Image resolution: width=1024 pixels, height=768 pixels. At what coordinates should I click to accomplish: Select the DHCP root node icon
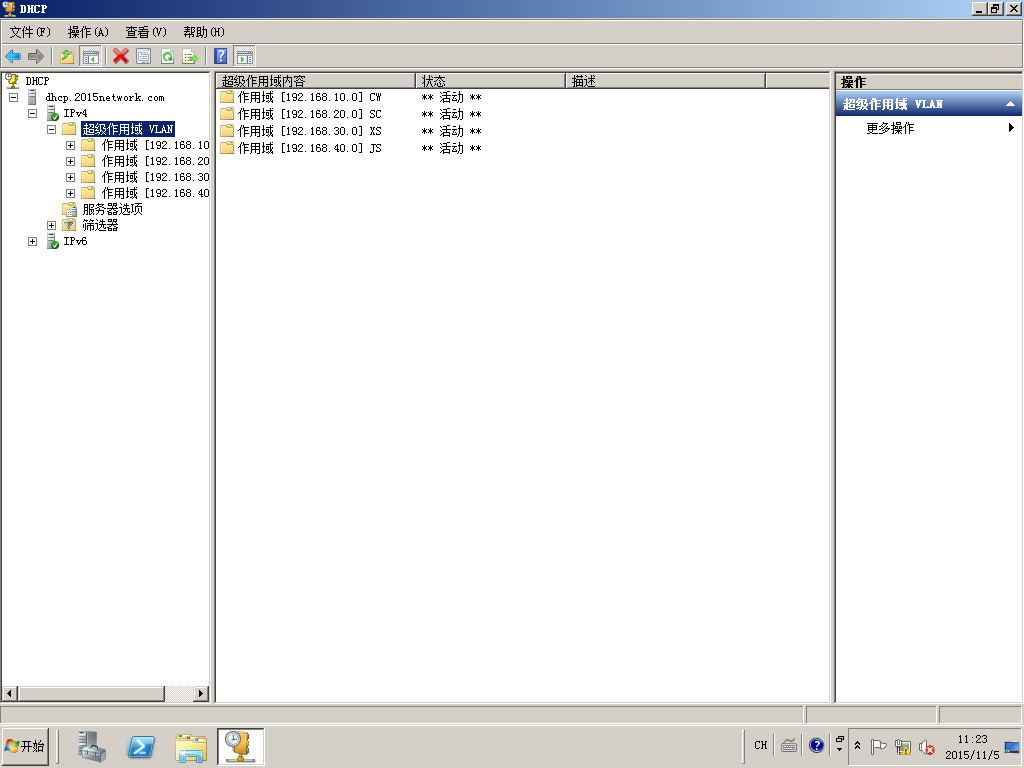pos(12,81)
